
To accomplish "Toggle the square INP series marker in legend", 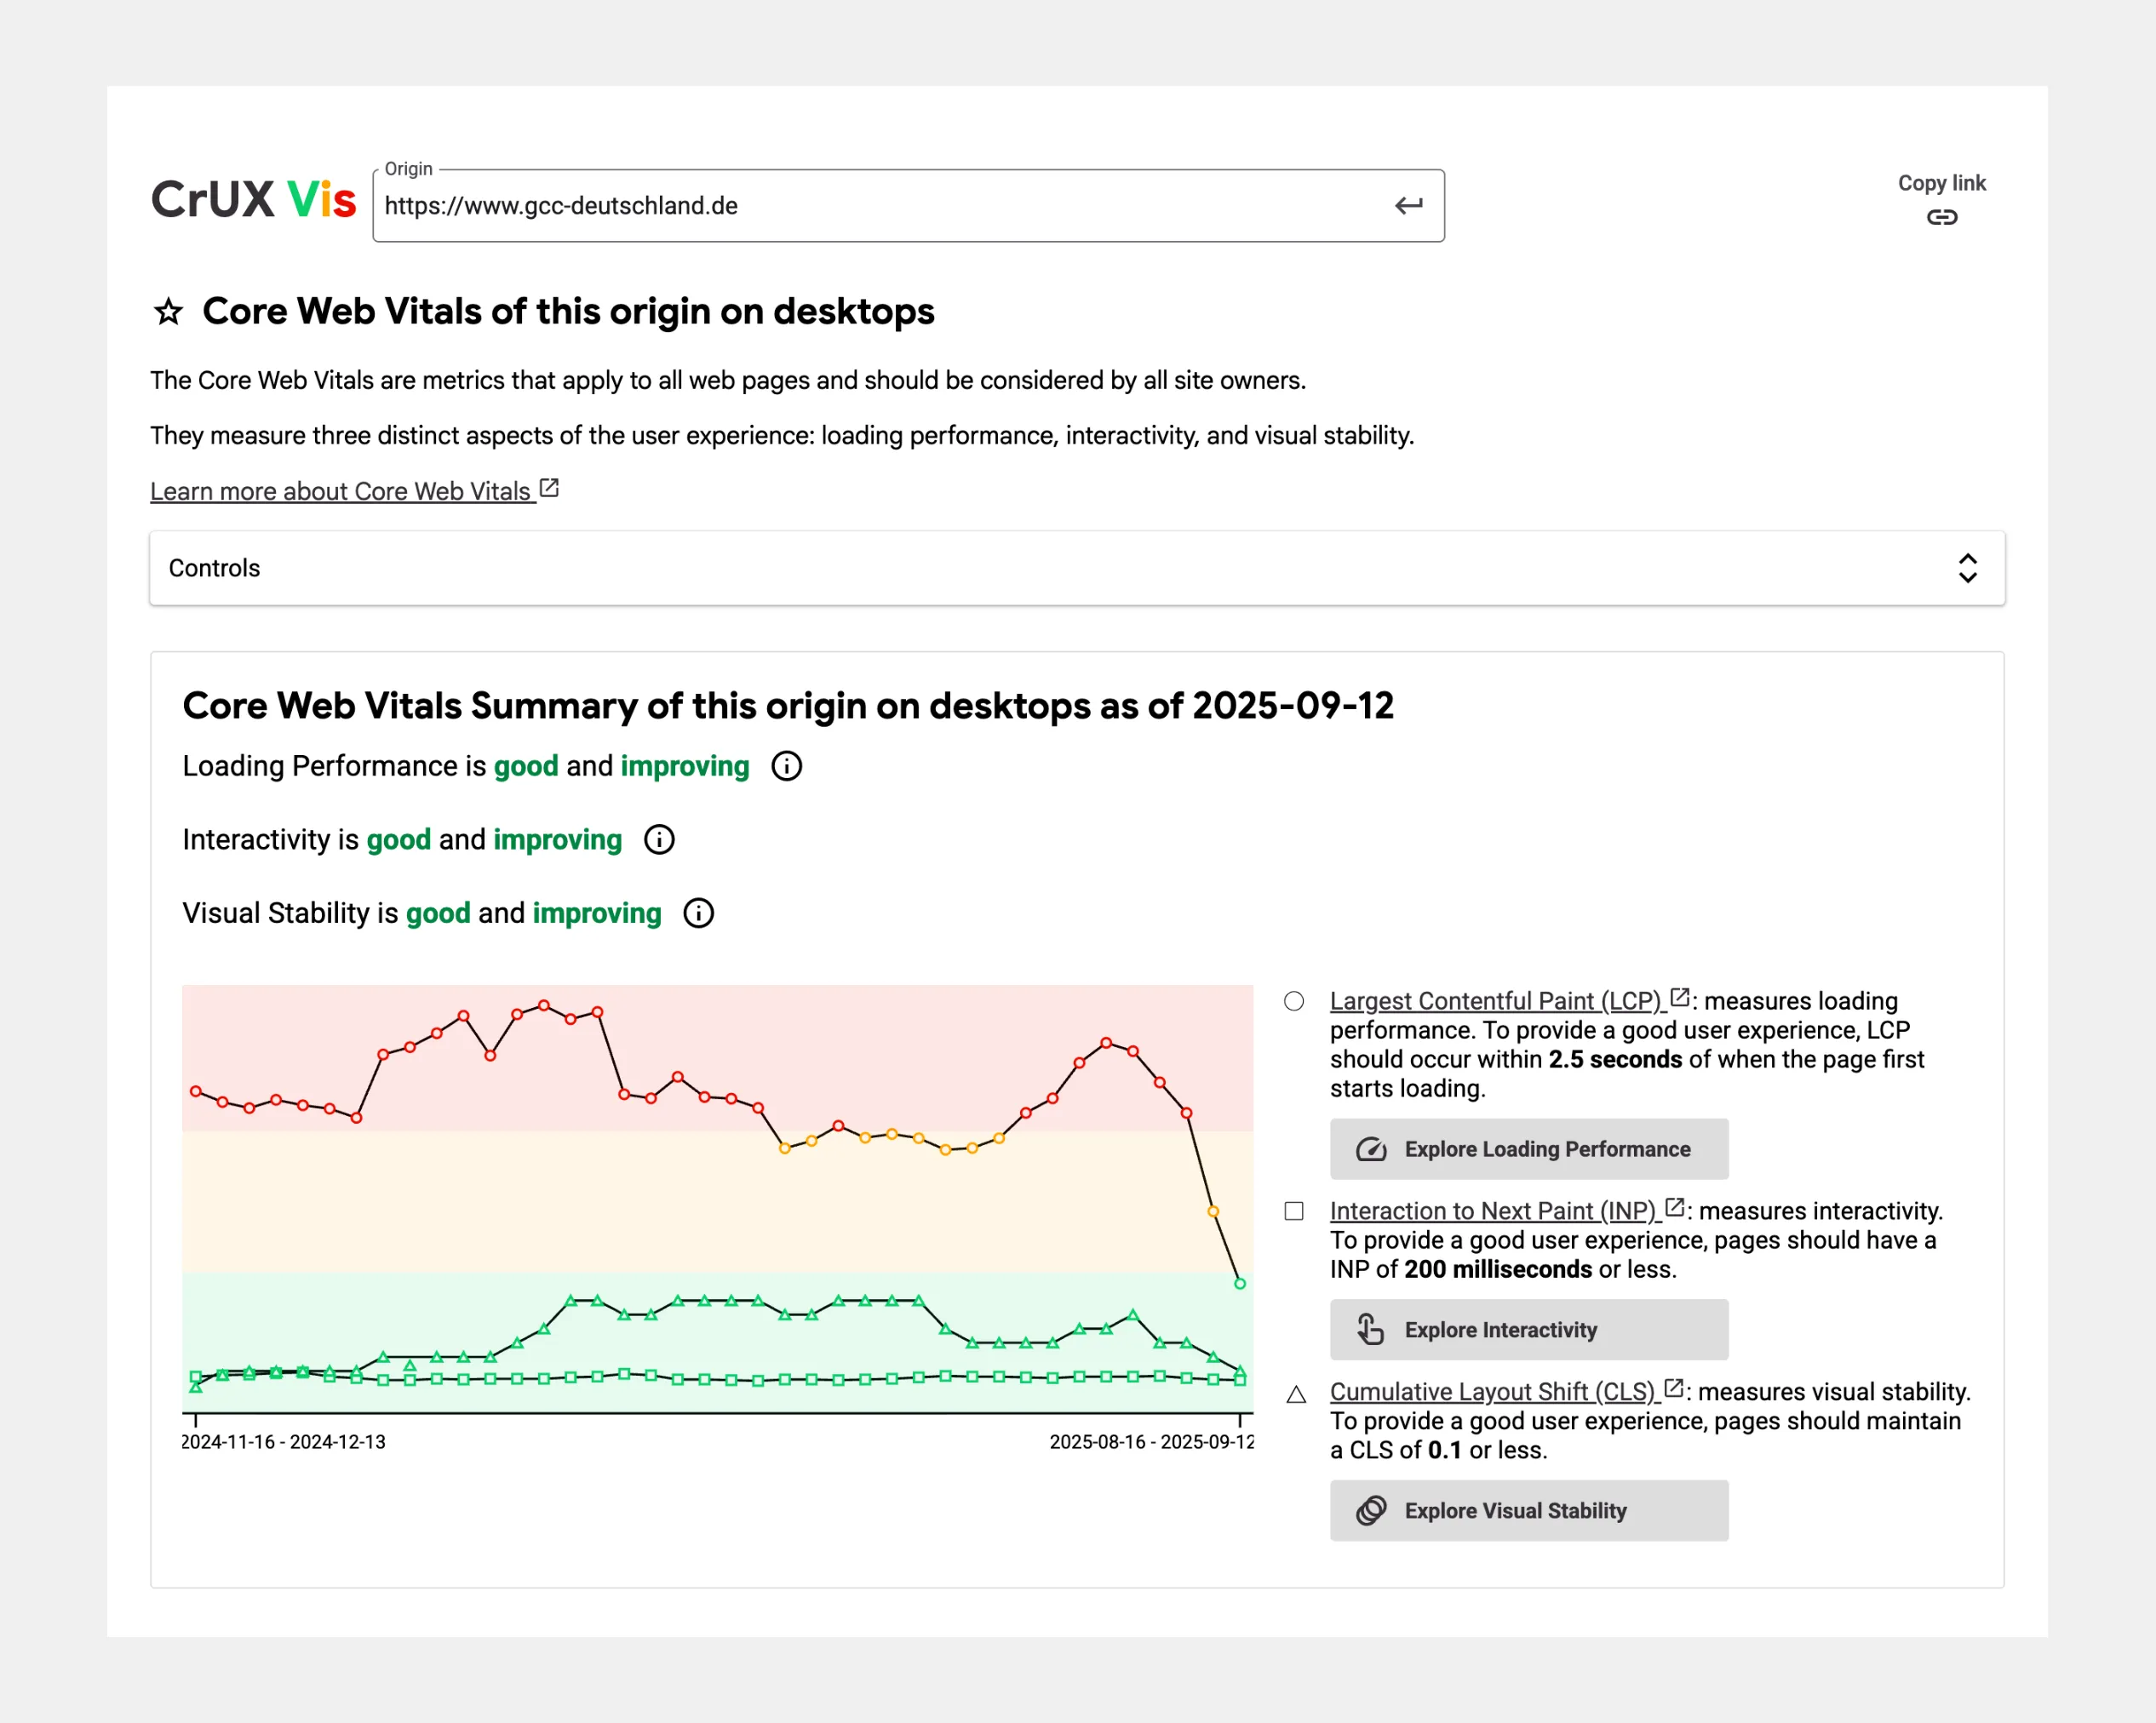I will tap(1293, 1211).
